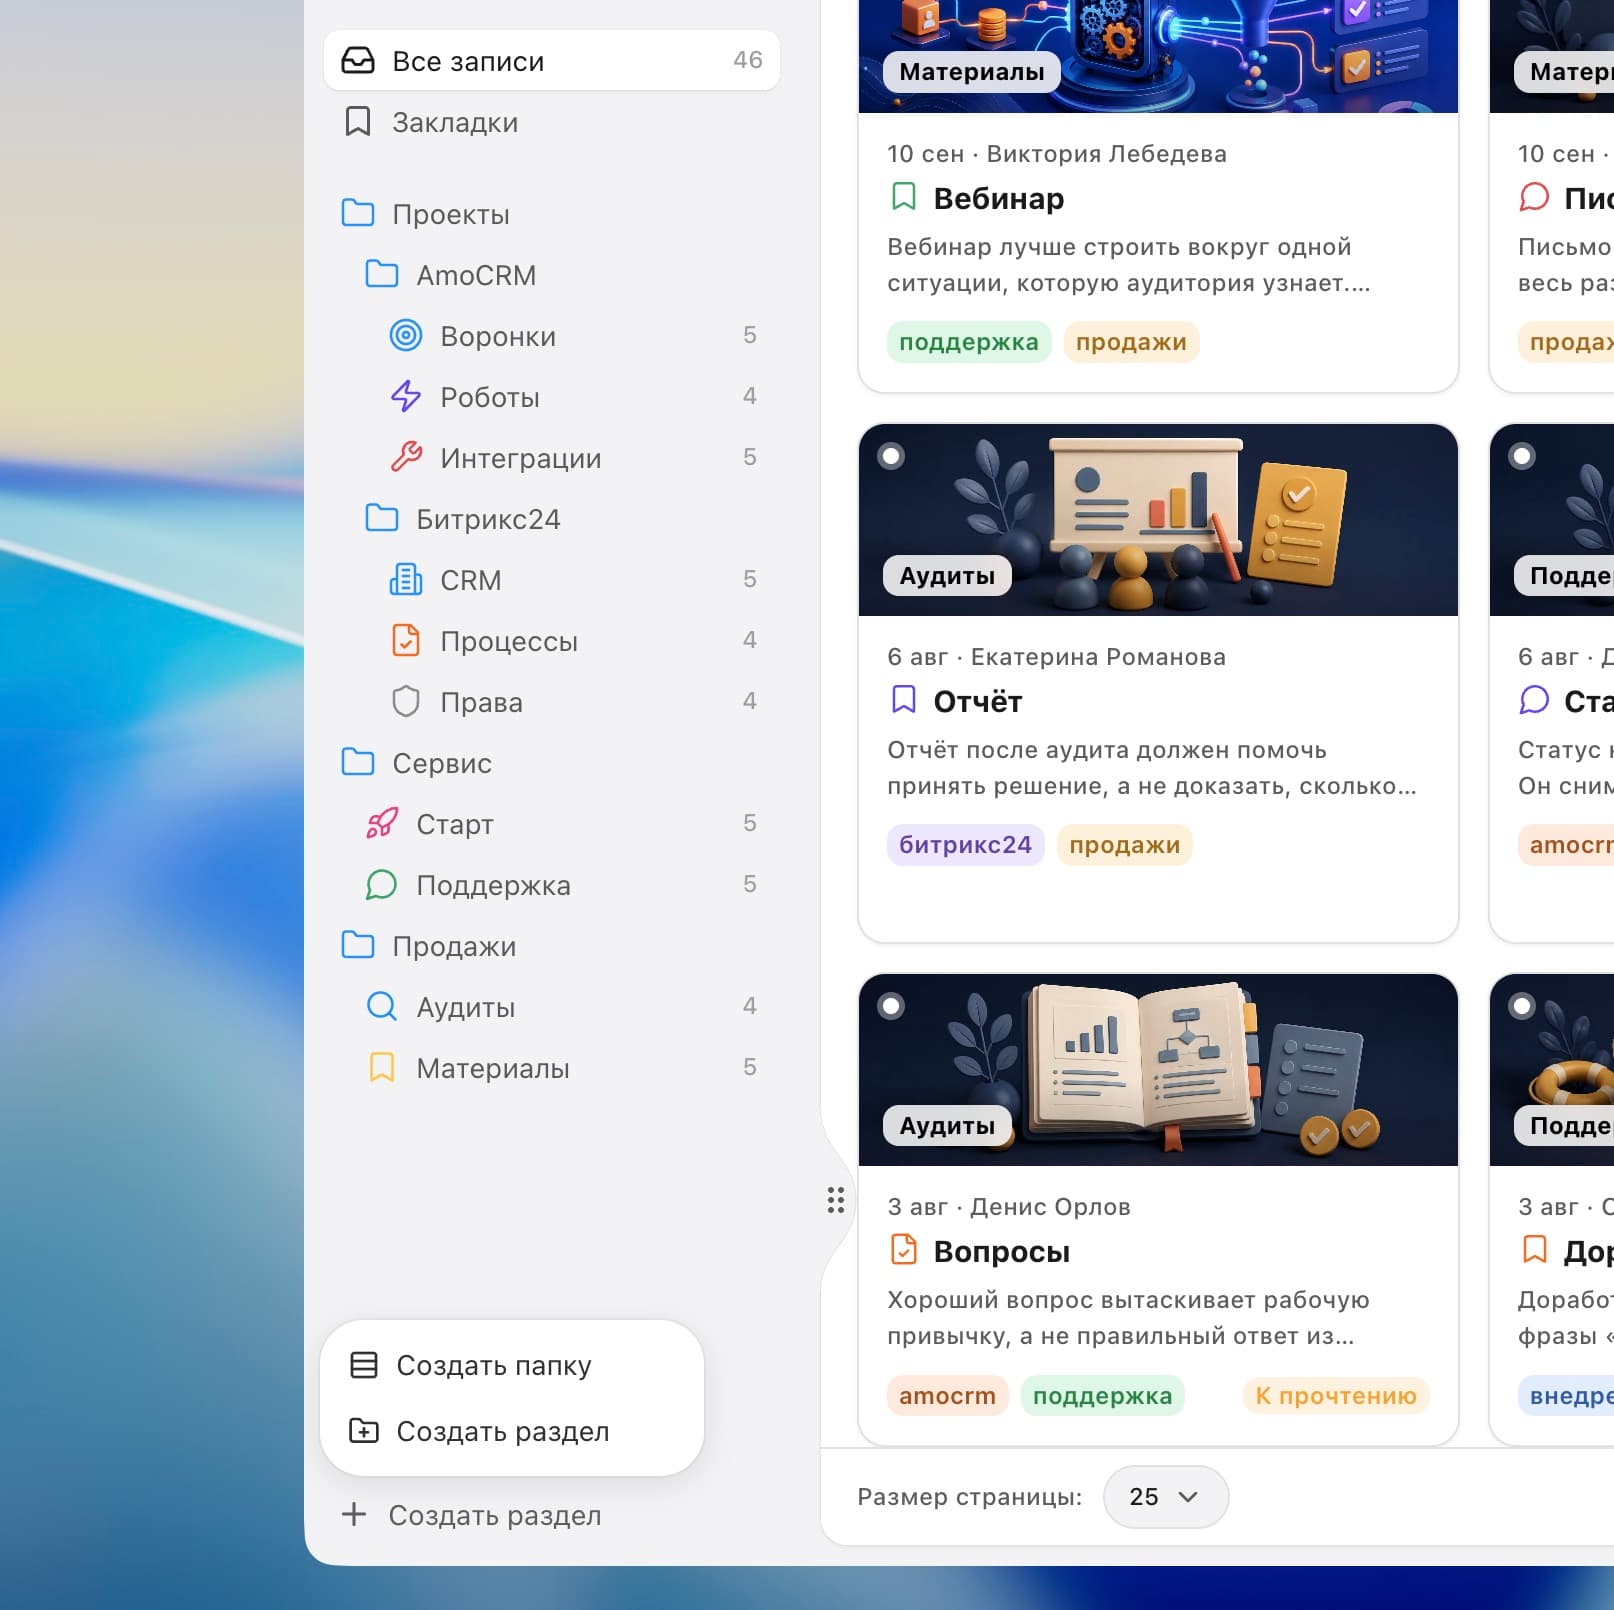Select the radio circle on the Отчёт card
1614x1610 pixels.
891,456
